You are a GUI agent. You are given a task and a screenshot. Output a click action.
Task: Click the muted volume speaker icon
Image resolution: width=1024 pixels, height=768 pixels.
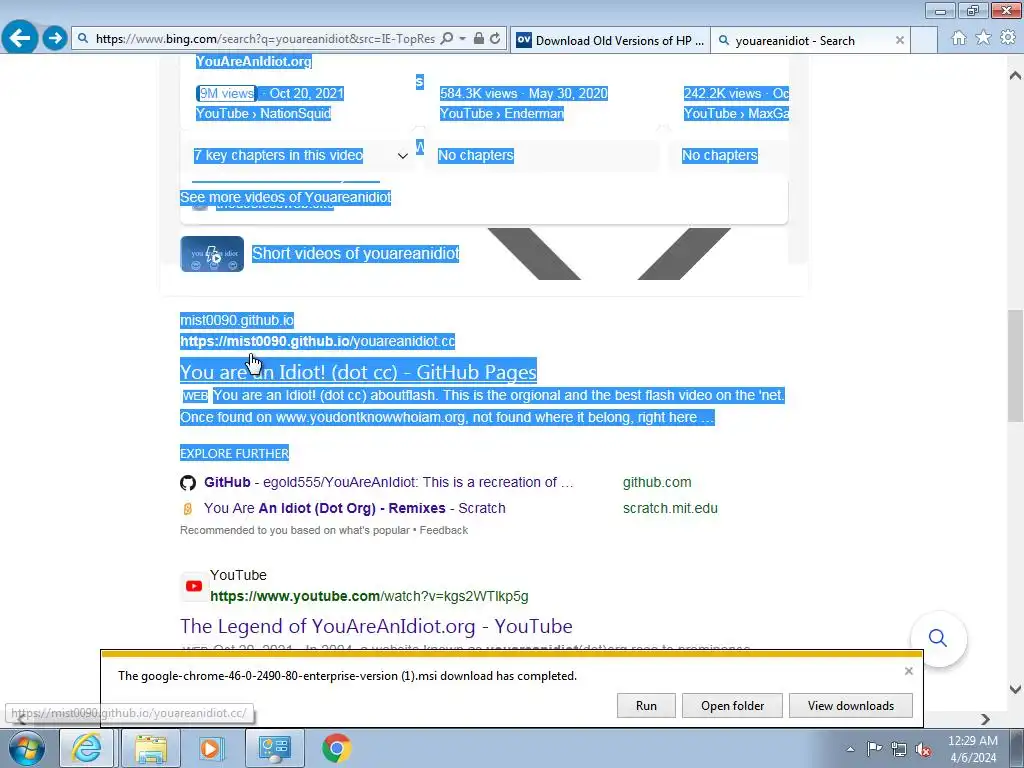pyautogui.click(x=923, y=749)
